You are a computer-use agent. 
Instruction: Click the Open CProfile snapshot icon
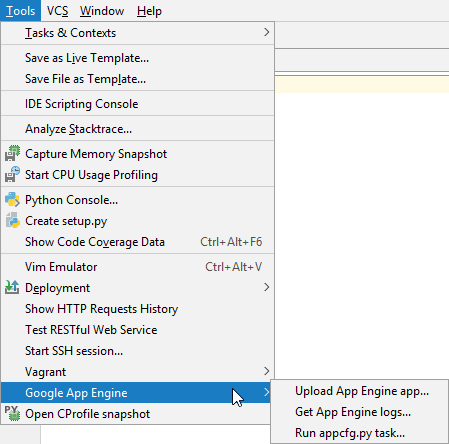(12, 413)
